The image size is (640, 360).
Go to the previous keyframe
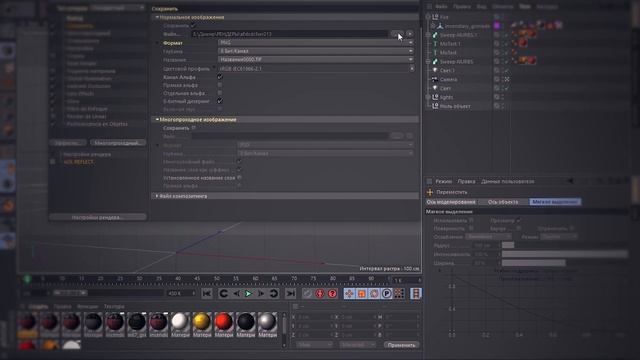(x=224, y=293)
